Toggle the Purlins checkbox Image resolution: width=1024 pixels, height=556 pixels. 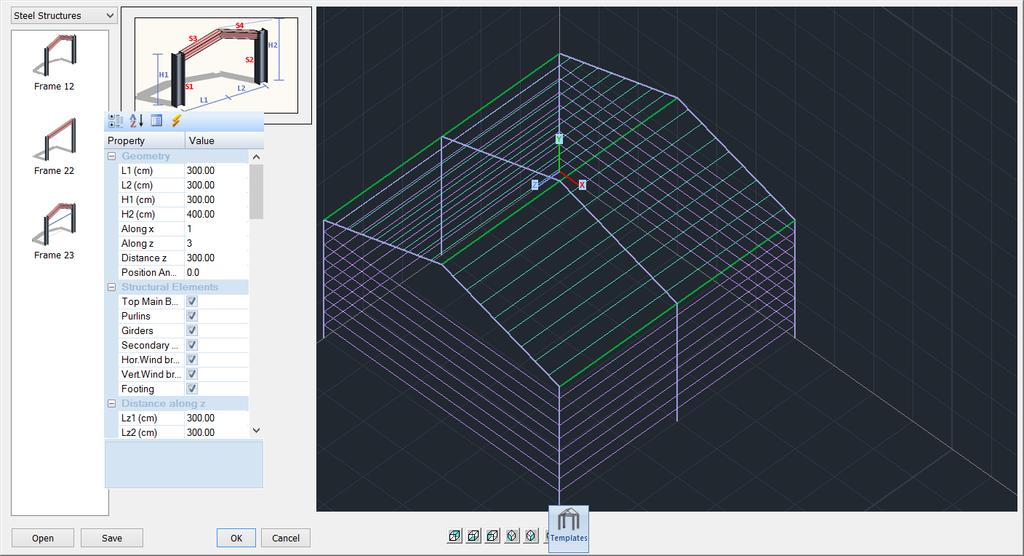pos(192,316)
